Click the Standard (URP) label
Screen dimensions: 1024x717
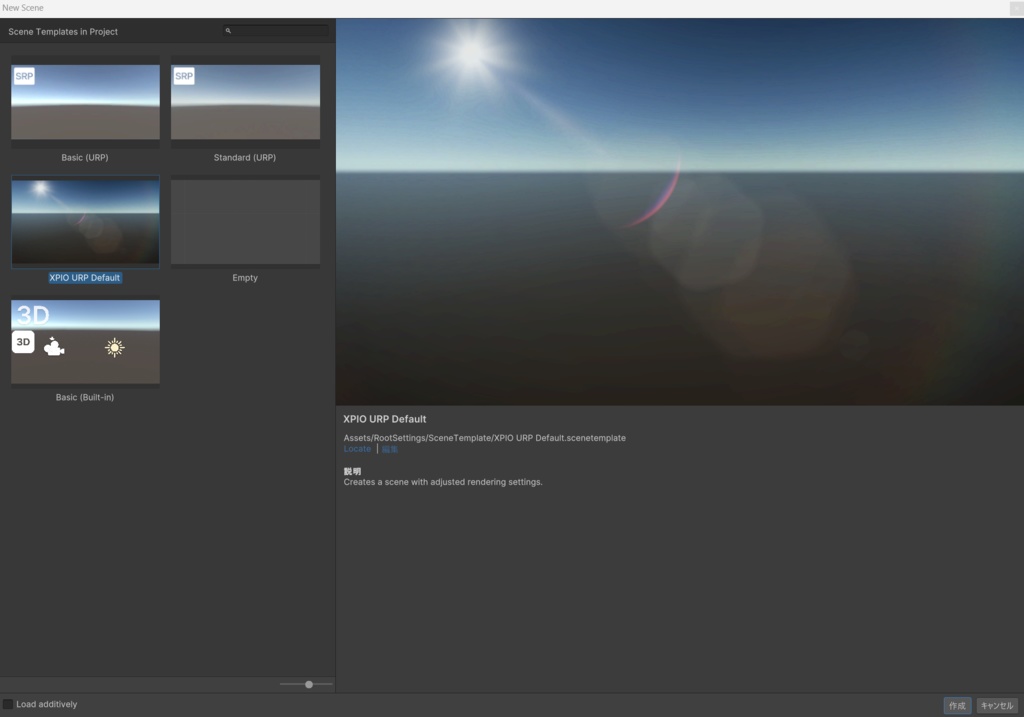(245, 157)
